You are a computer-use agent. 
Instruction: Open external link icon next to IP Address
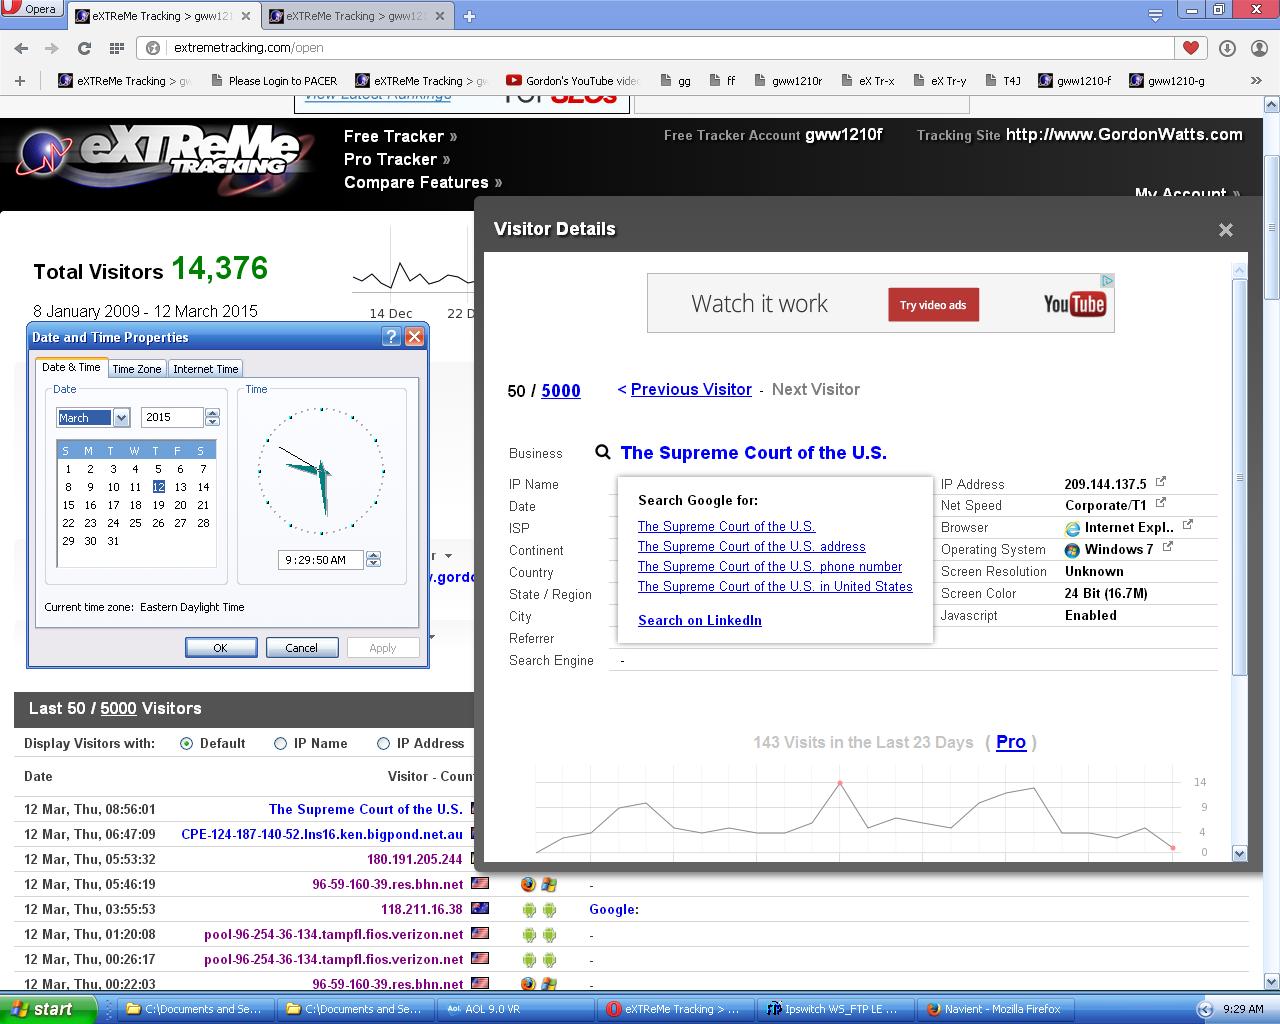coord(1160,482)
